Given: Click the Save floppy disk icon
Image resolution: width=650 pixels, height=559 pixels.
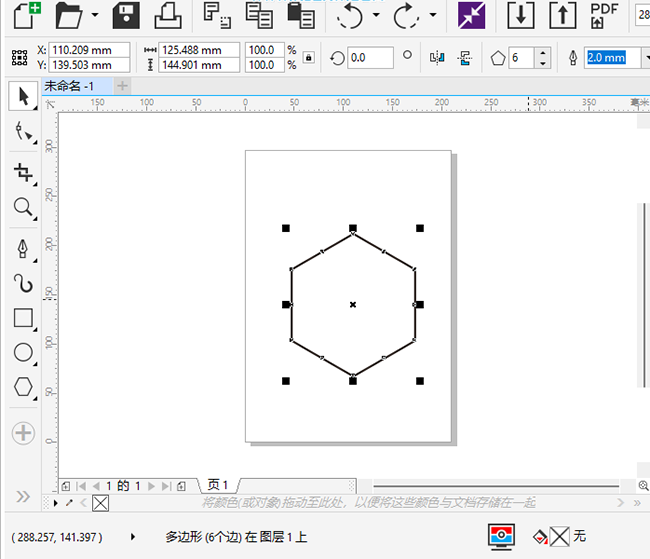Looking at the screenshot, I should 126,15.
